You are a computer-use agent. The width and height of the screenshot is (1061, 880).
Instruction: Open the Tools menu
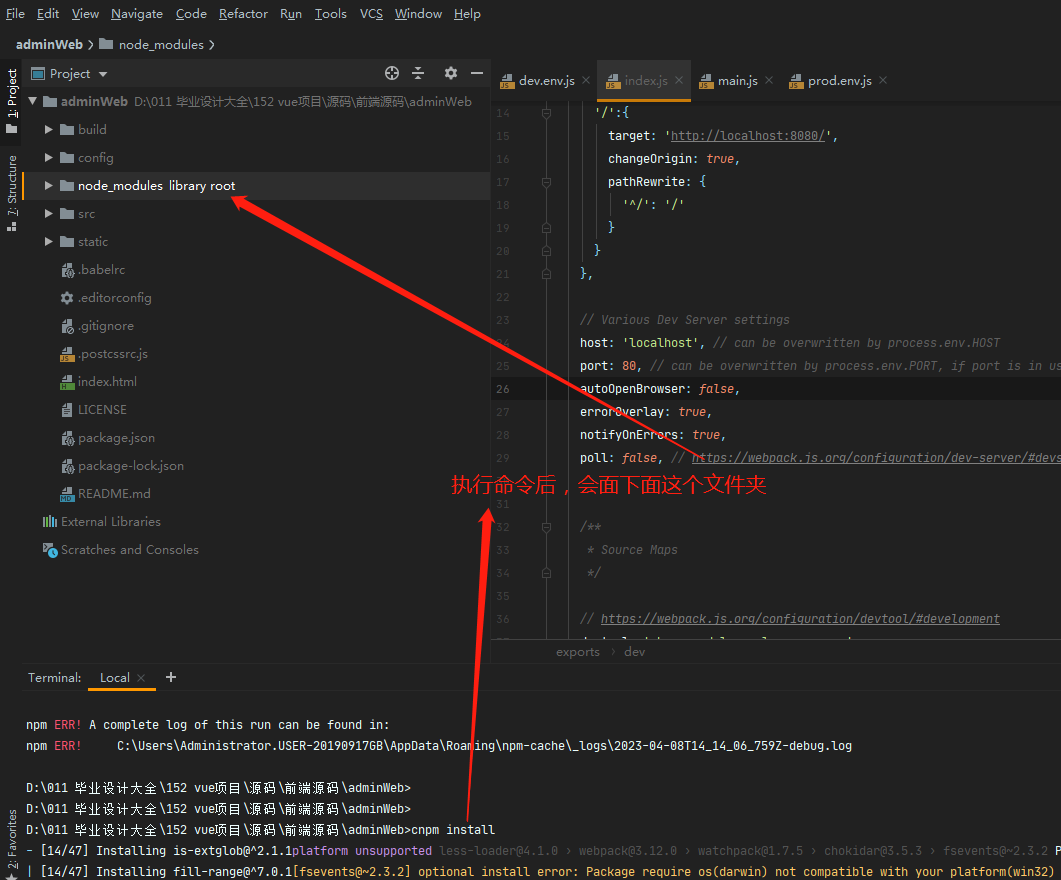pyautogui.click(x=330, y=14)
